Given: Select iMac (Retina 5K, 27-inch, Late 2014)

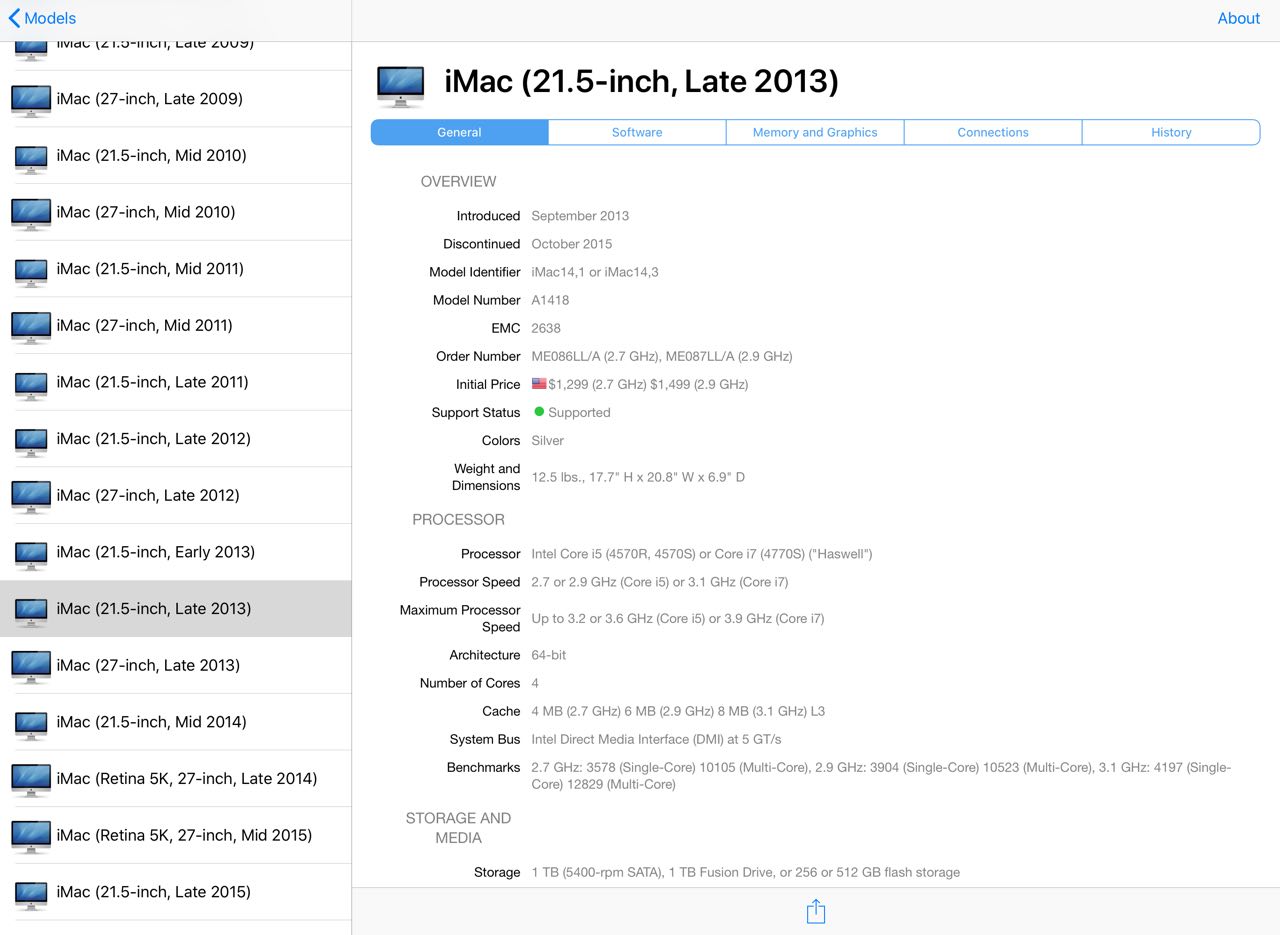Looking at the screenshot, I should (x=176, y=778).
